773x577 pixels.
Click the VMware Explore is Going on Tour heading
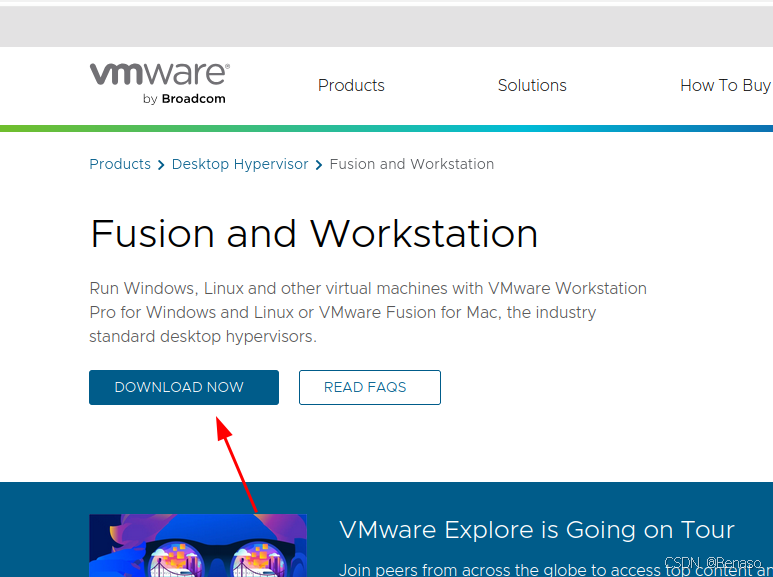coord(537,530)
